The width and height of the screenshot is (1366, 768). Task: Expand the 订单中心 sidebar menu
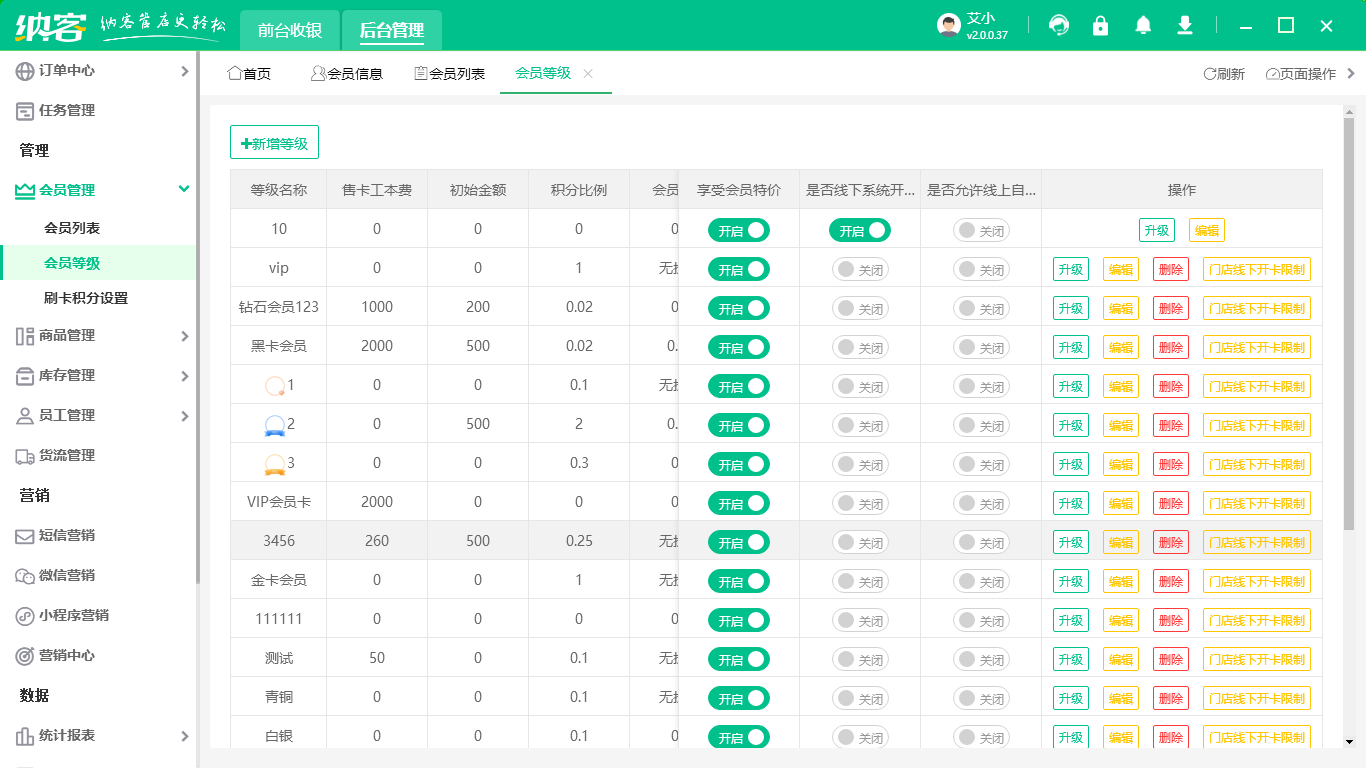(184, 71)
